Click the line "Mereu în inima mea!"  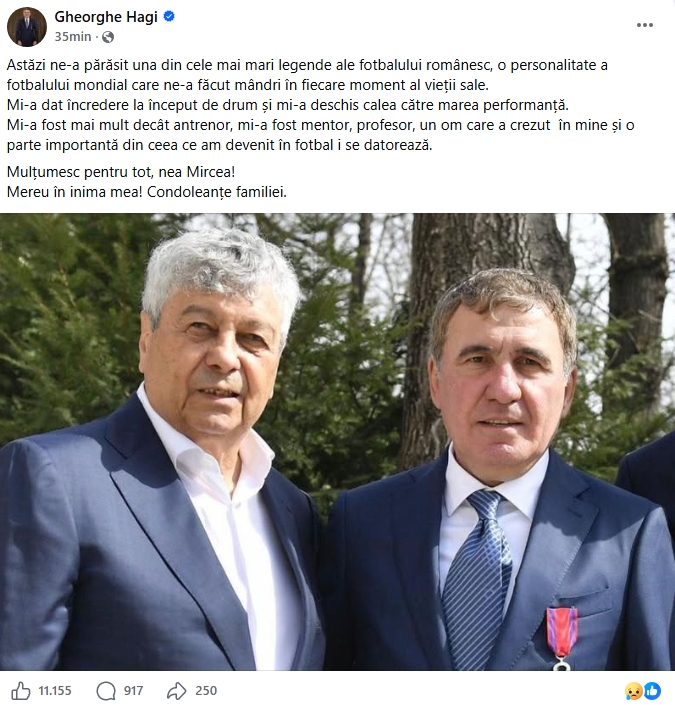(75, 192)
